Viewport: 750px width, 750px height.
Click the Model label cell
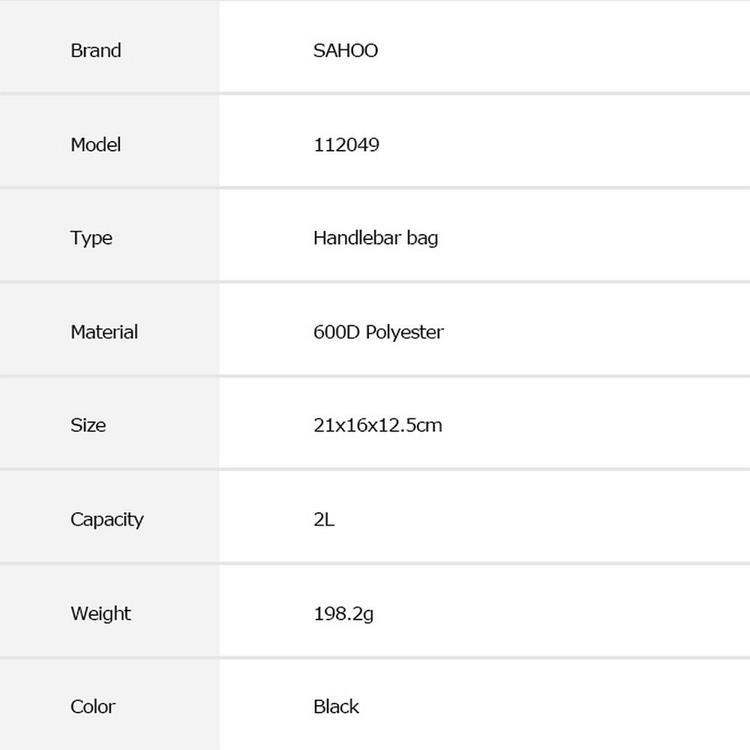pyautogui.click(x=110, y=141)
